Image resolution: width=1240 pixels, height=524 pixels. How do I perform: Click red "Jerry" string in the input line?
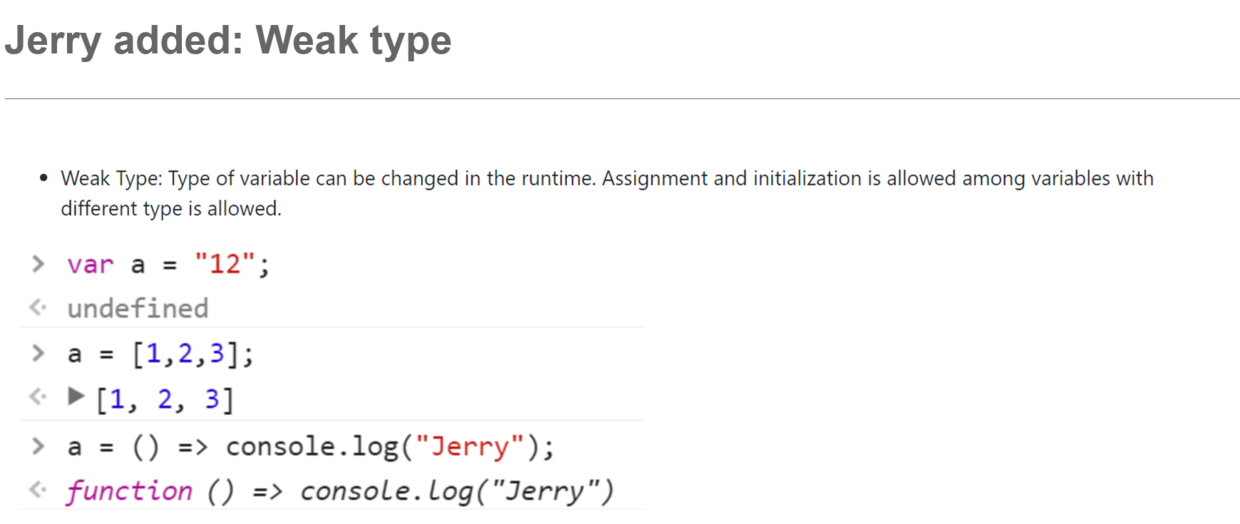click(472, 446)
